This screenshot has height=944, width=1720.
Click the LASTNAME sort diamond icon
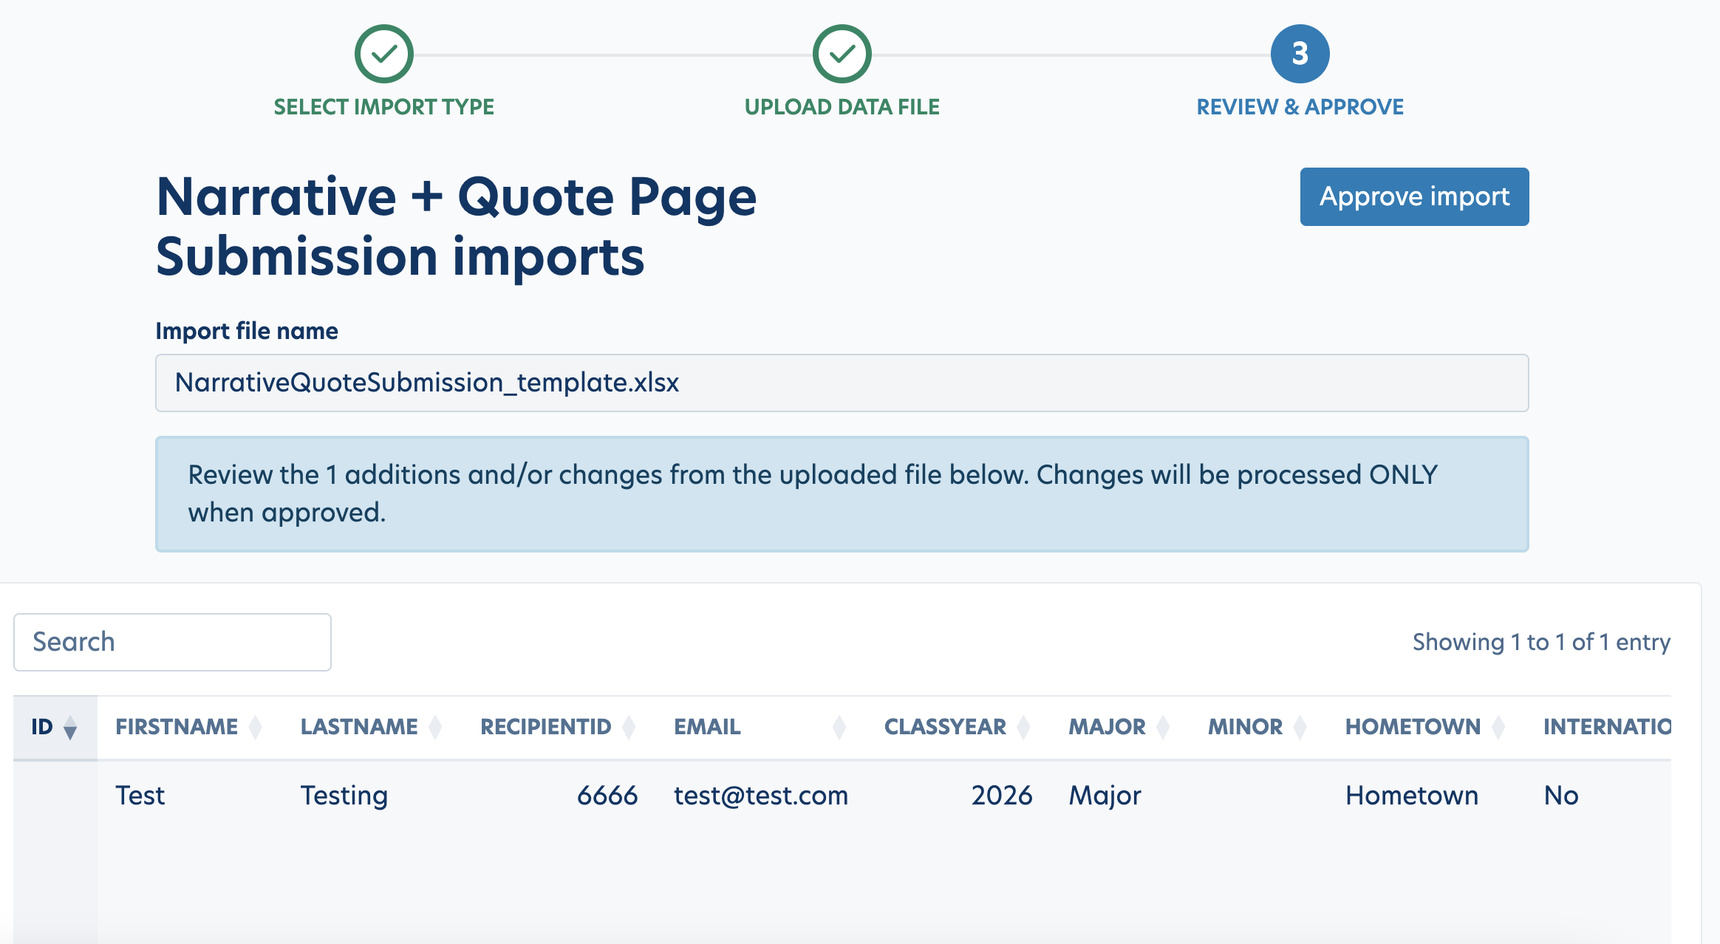pyautogui.click(x=435, y=728)
